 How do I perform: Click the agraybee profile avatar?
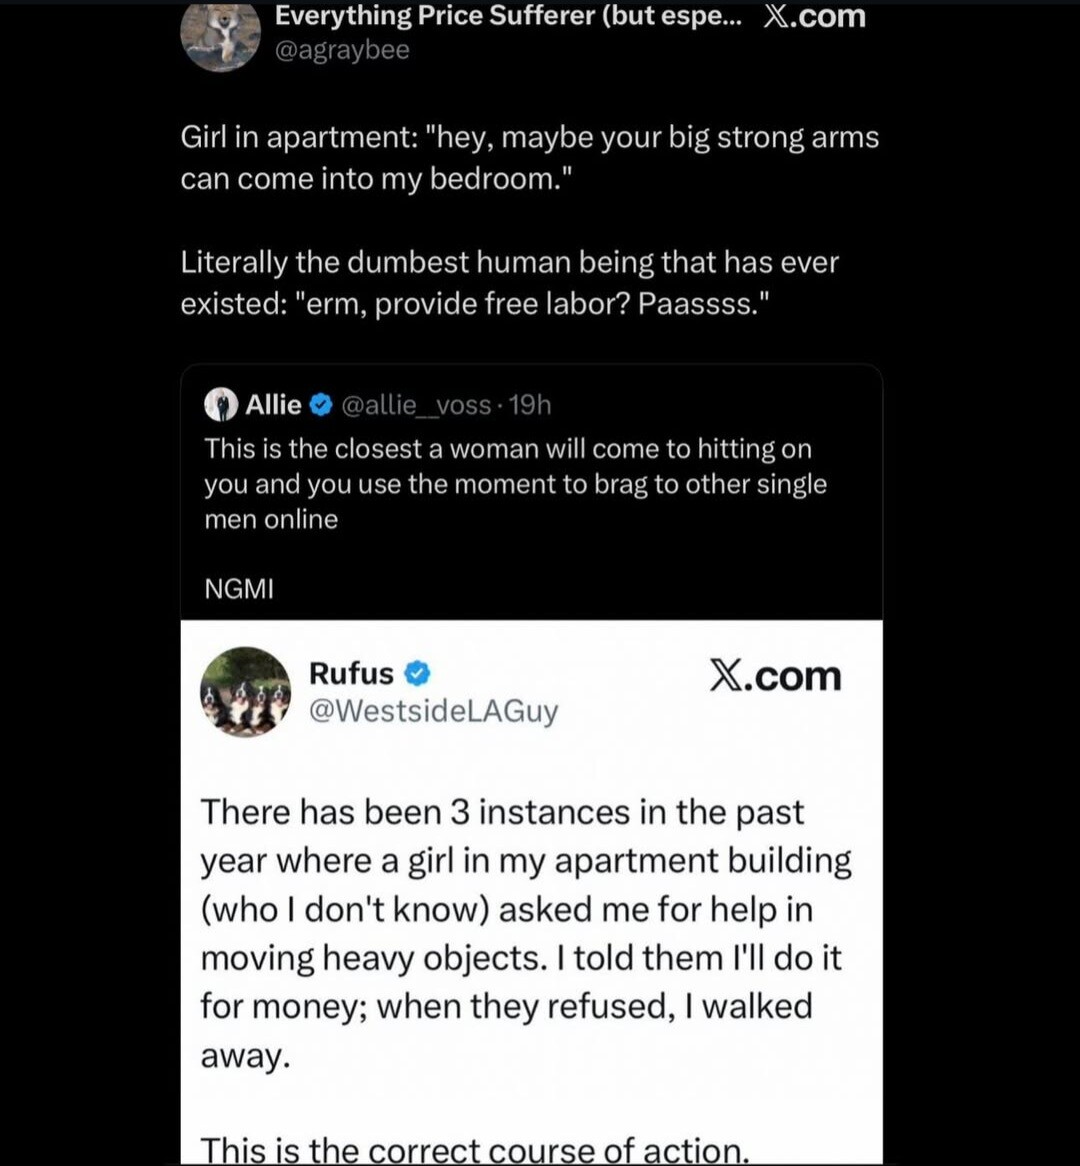(x=221, y=34)
